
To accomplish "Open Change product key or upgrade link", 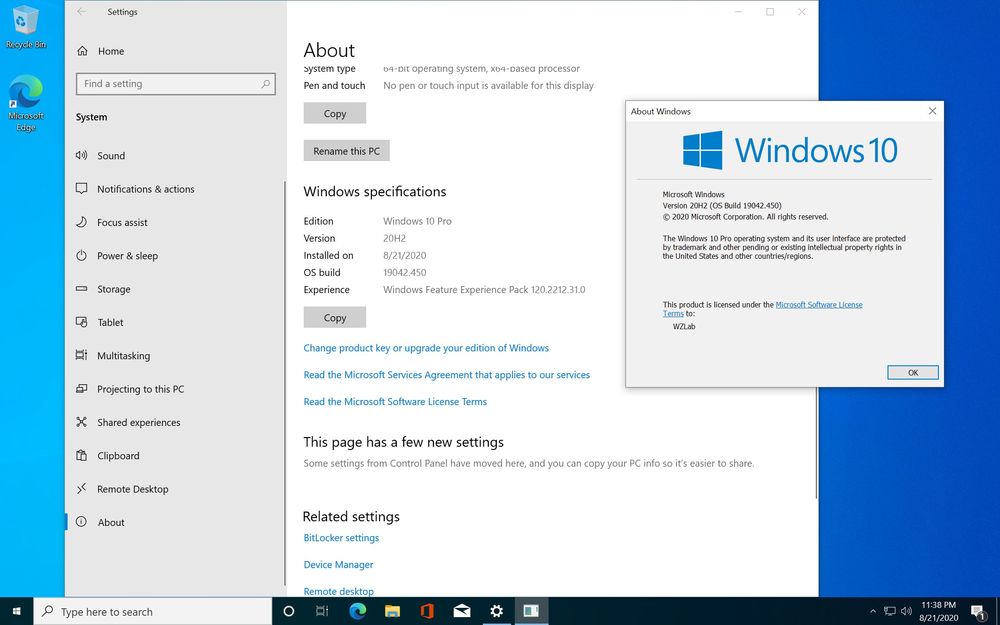I will (426, 348).
